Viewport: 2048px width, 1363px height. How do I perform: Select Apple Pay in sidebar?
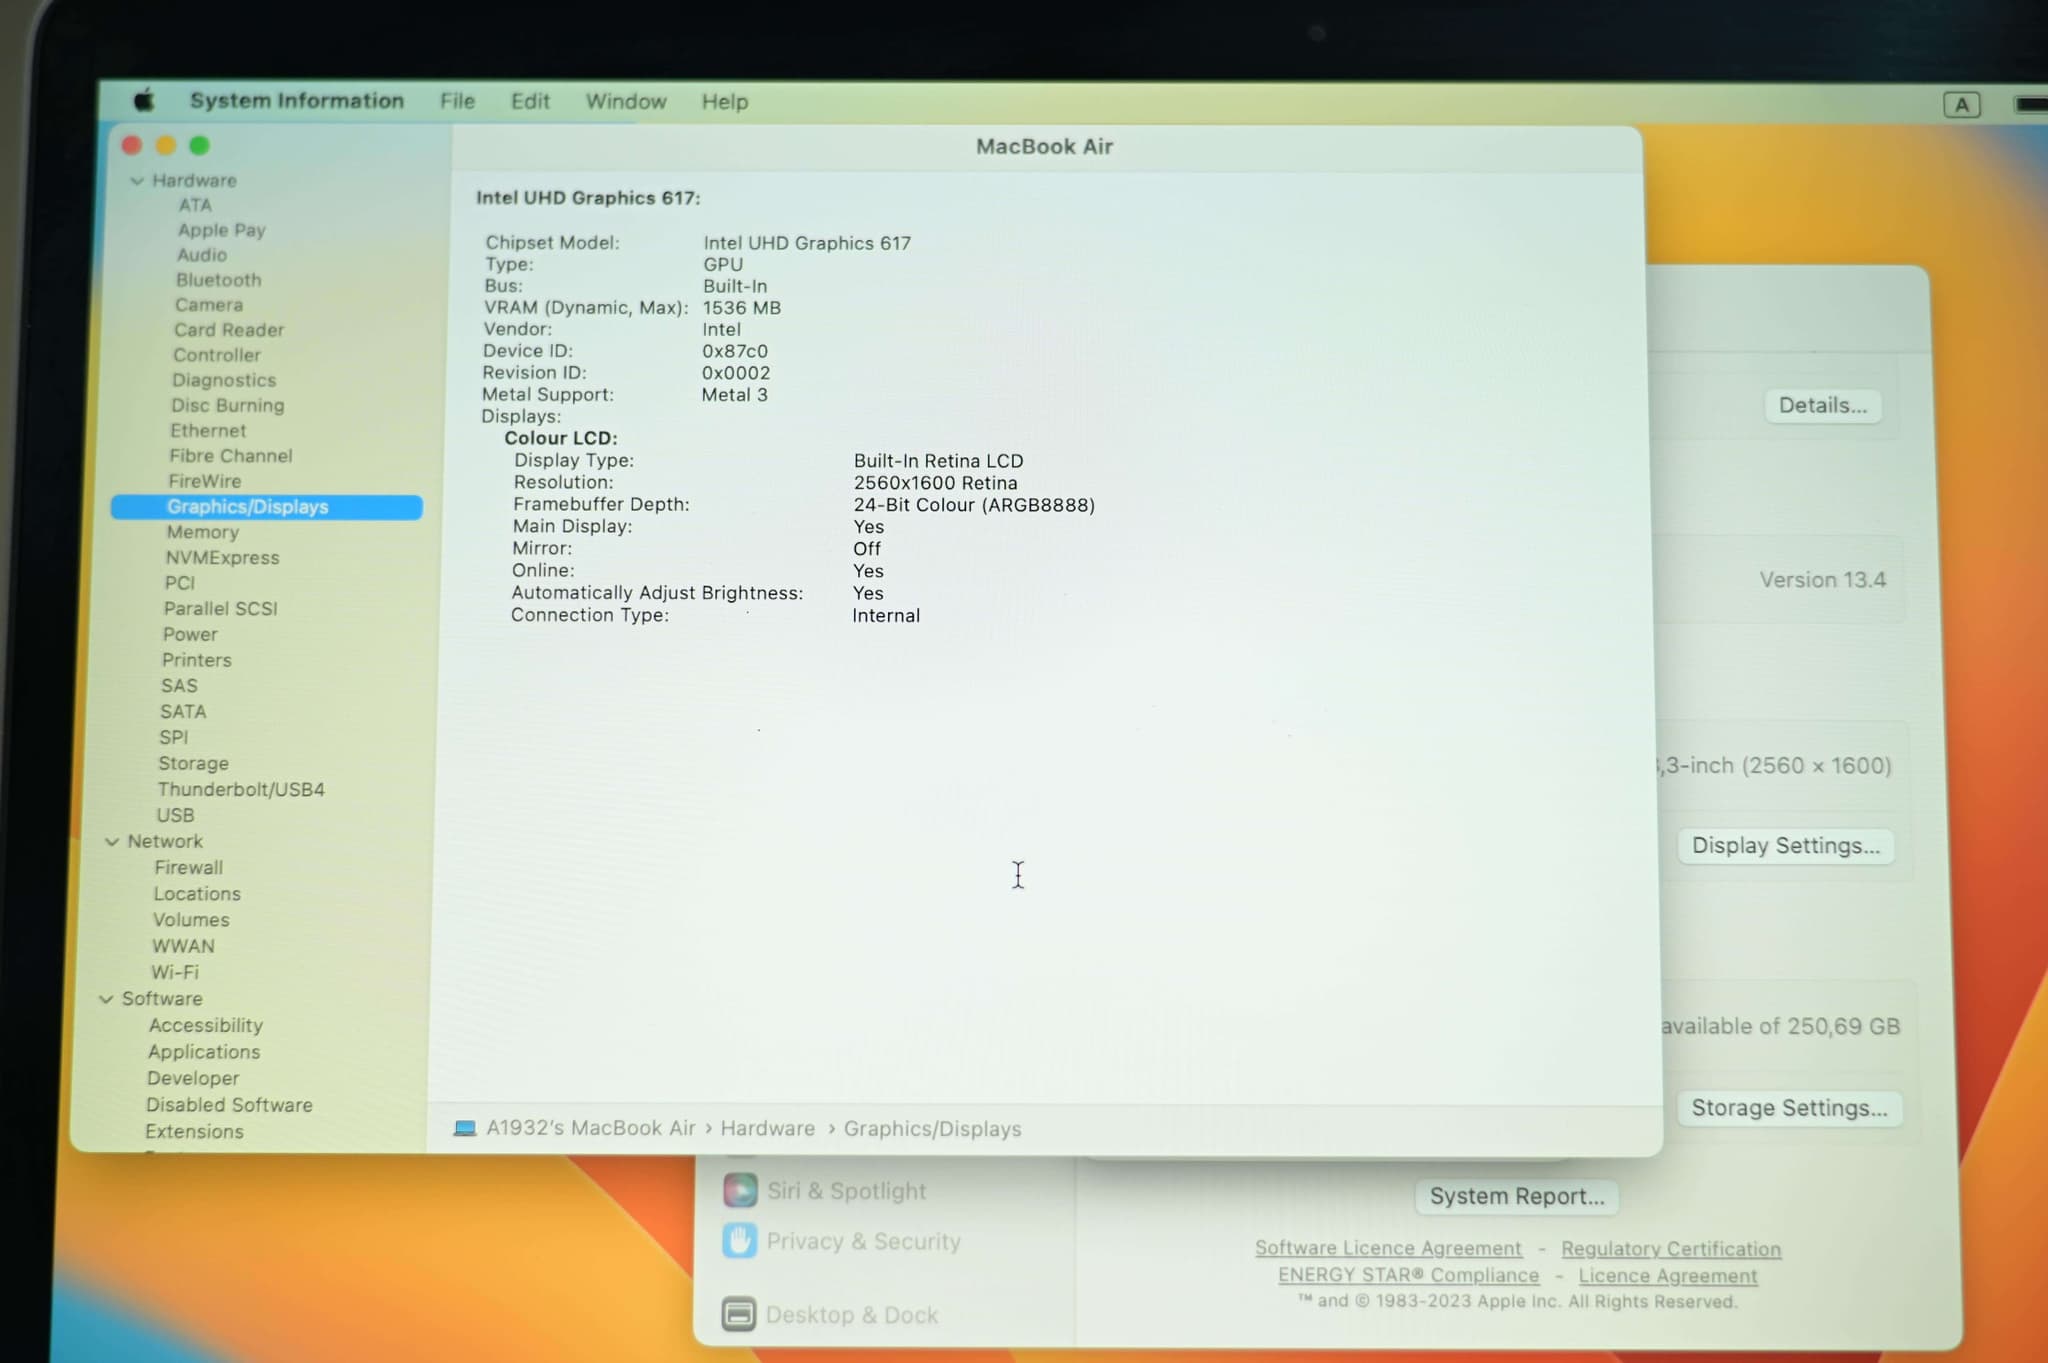[x=221, y=230]
